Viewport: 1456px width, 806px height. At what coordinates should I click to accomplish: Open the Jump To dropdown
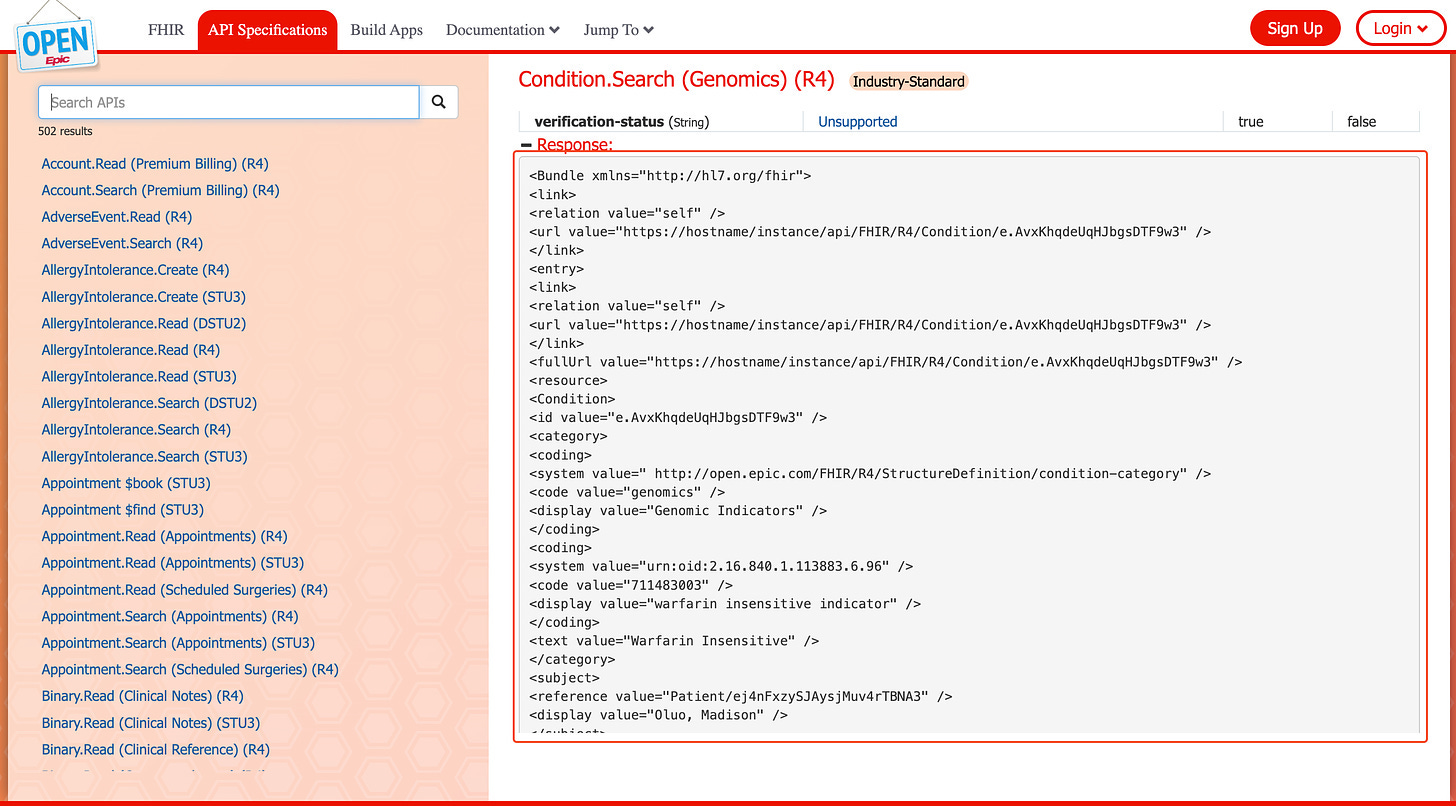click(619, 30)
